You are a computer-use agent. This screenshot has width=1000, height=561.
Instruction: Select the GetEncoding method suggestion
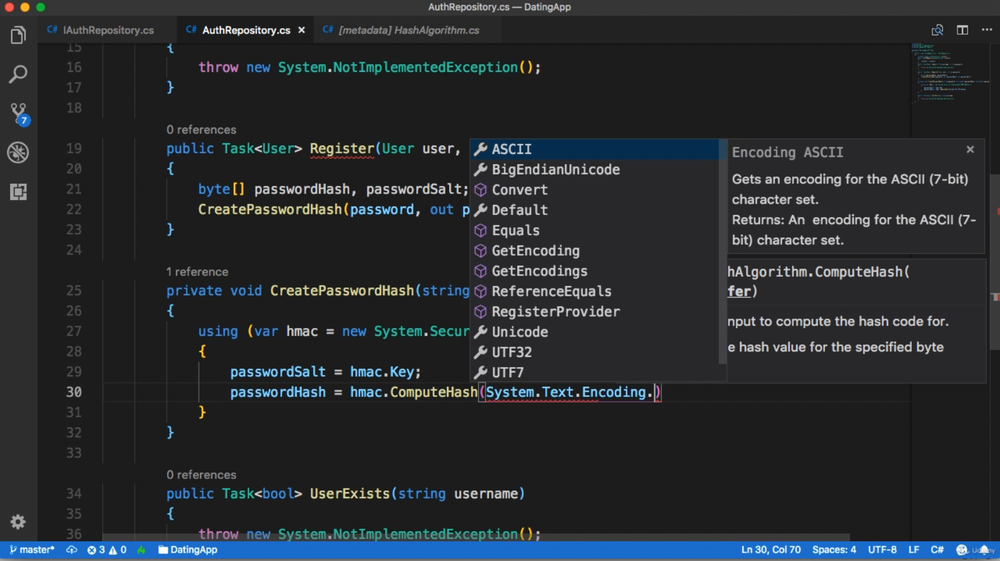click(594, 251)
